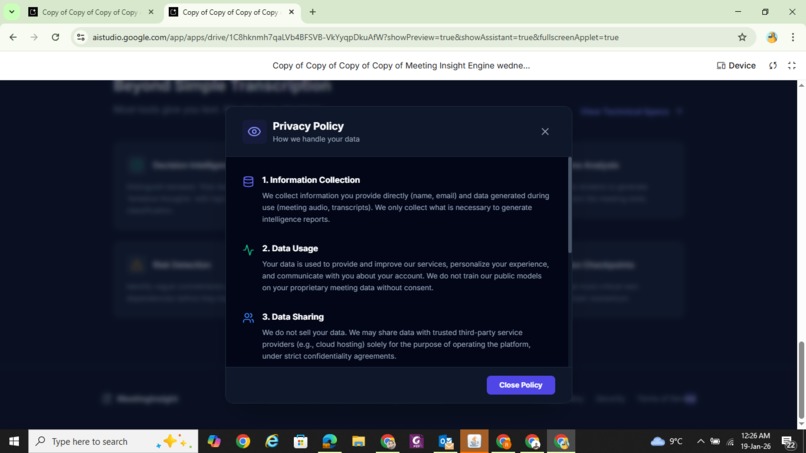Open the purple PDF app on the taskbar

(416, 441)
